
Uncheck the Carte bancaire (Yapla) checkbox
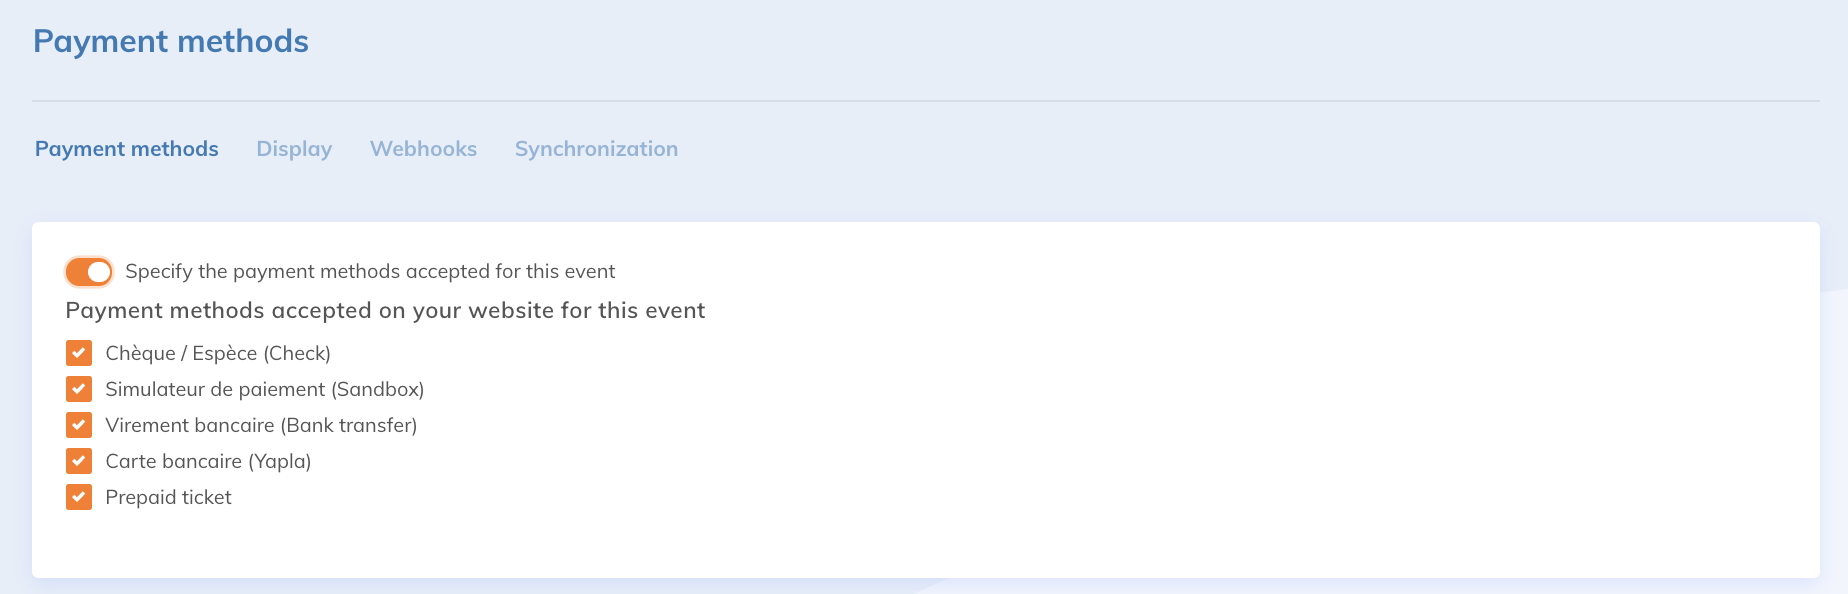pyautogui.click(x=79, y=461)
